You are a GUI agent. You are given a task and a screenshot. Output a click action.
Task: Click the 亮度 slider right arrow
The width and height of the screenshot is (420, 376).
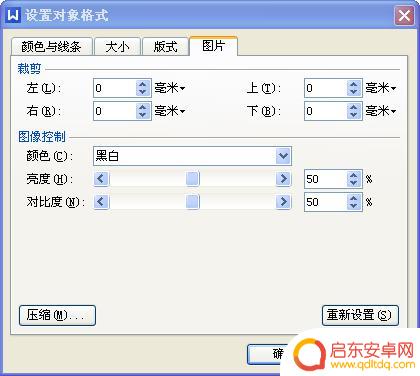(x=283, y=179)
